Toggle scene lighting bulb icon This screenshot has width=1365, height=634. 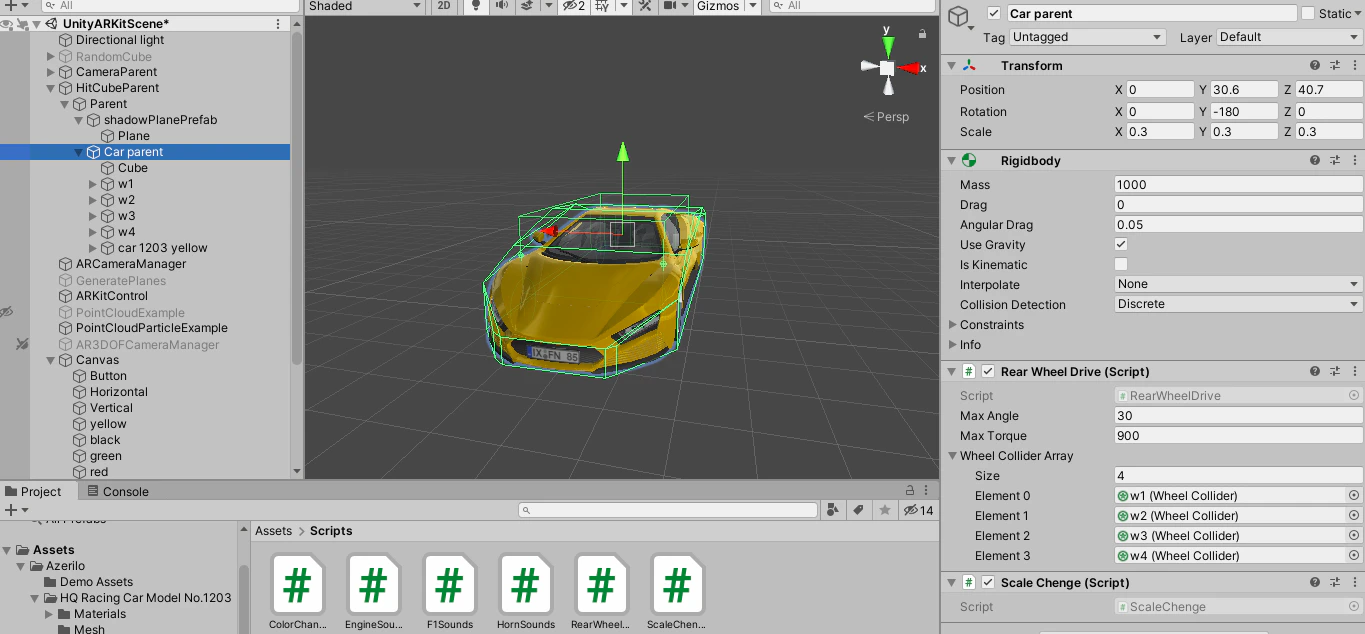[475, 6]
